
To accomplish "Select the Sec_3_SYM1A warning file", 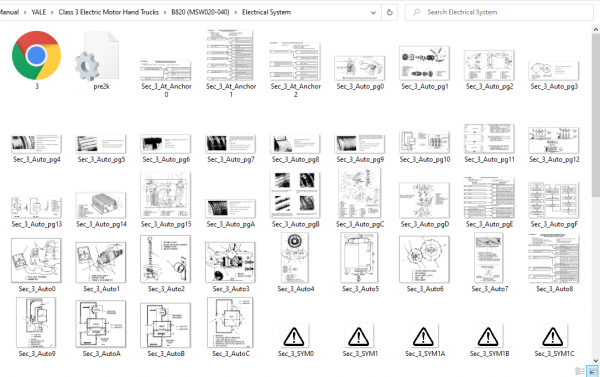I will pos(424,336).
